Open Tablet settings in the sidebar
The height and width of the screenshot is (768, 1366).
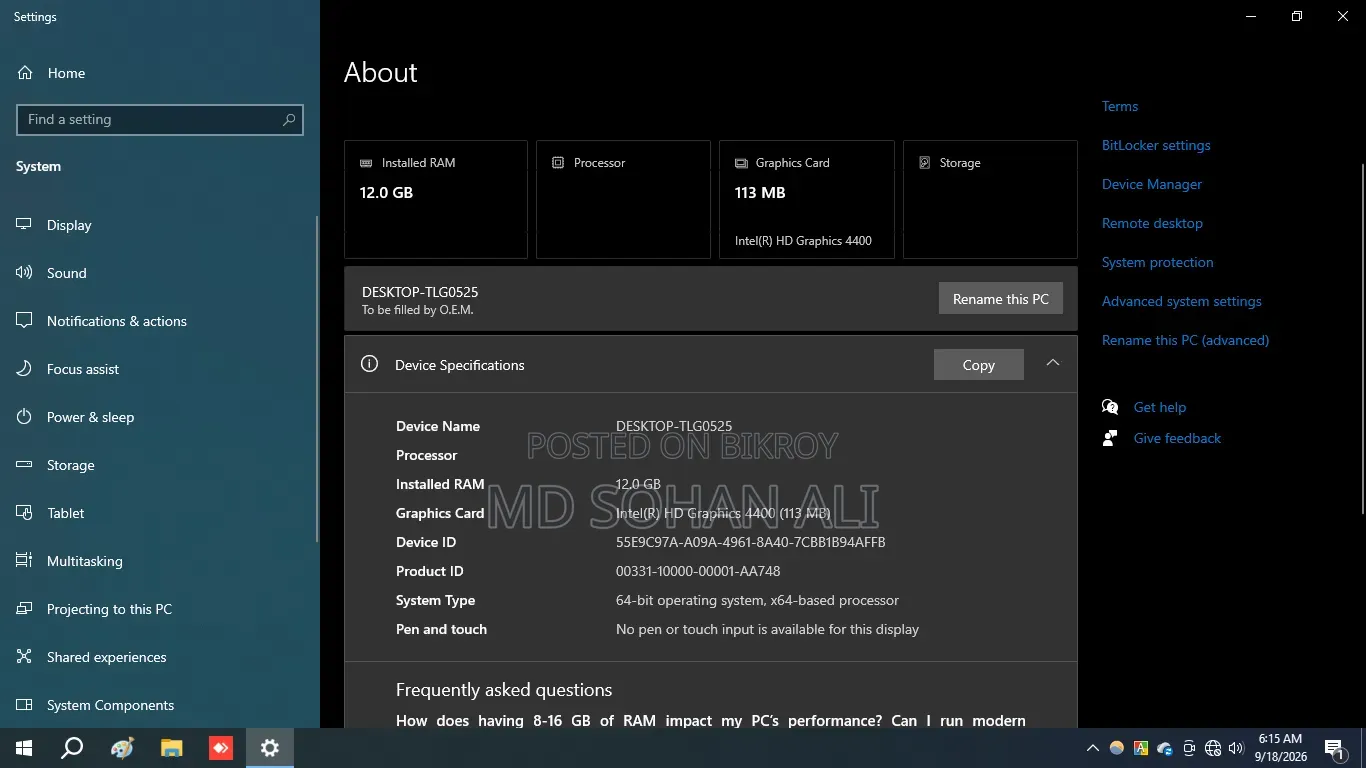point(160,513)
